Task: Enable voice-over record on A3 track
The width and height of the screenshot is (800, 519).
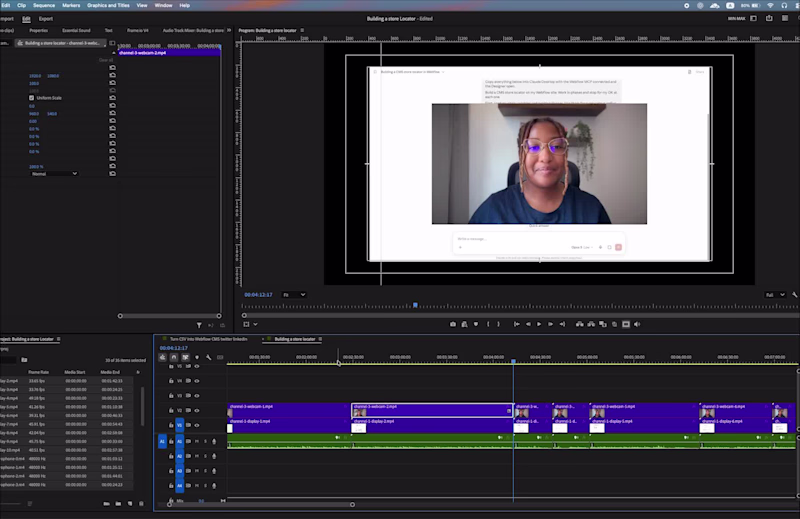Action: [214, 471]
